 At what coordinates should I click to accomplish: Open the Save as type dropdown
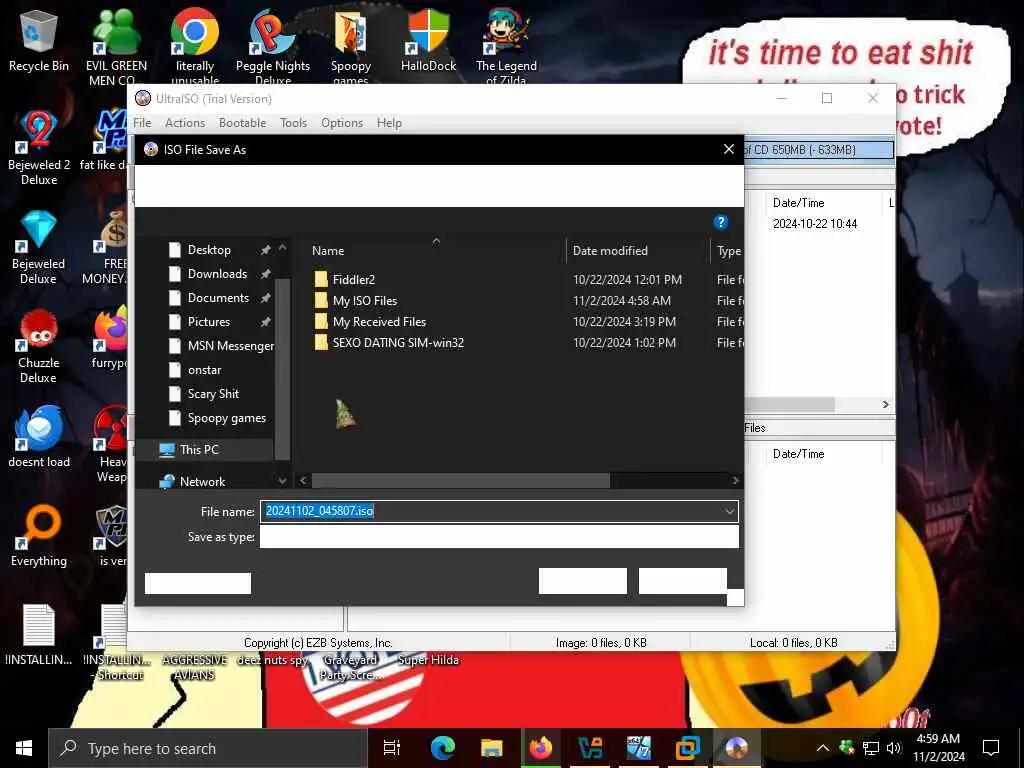pyautogui.click(x=499, y=537)
